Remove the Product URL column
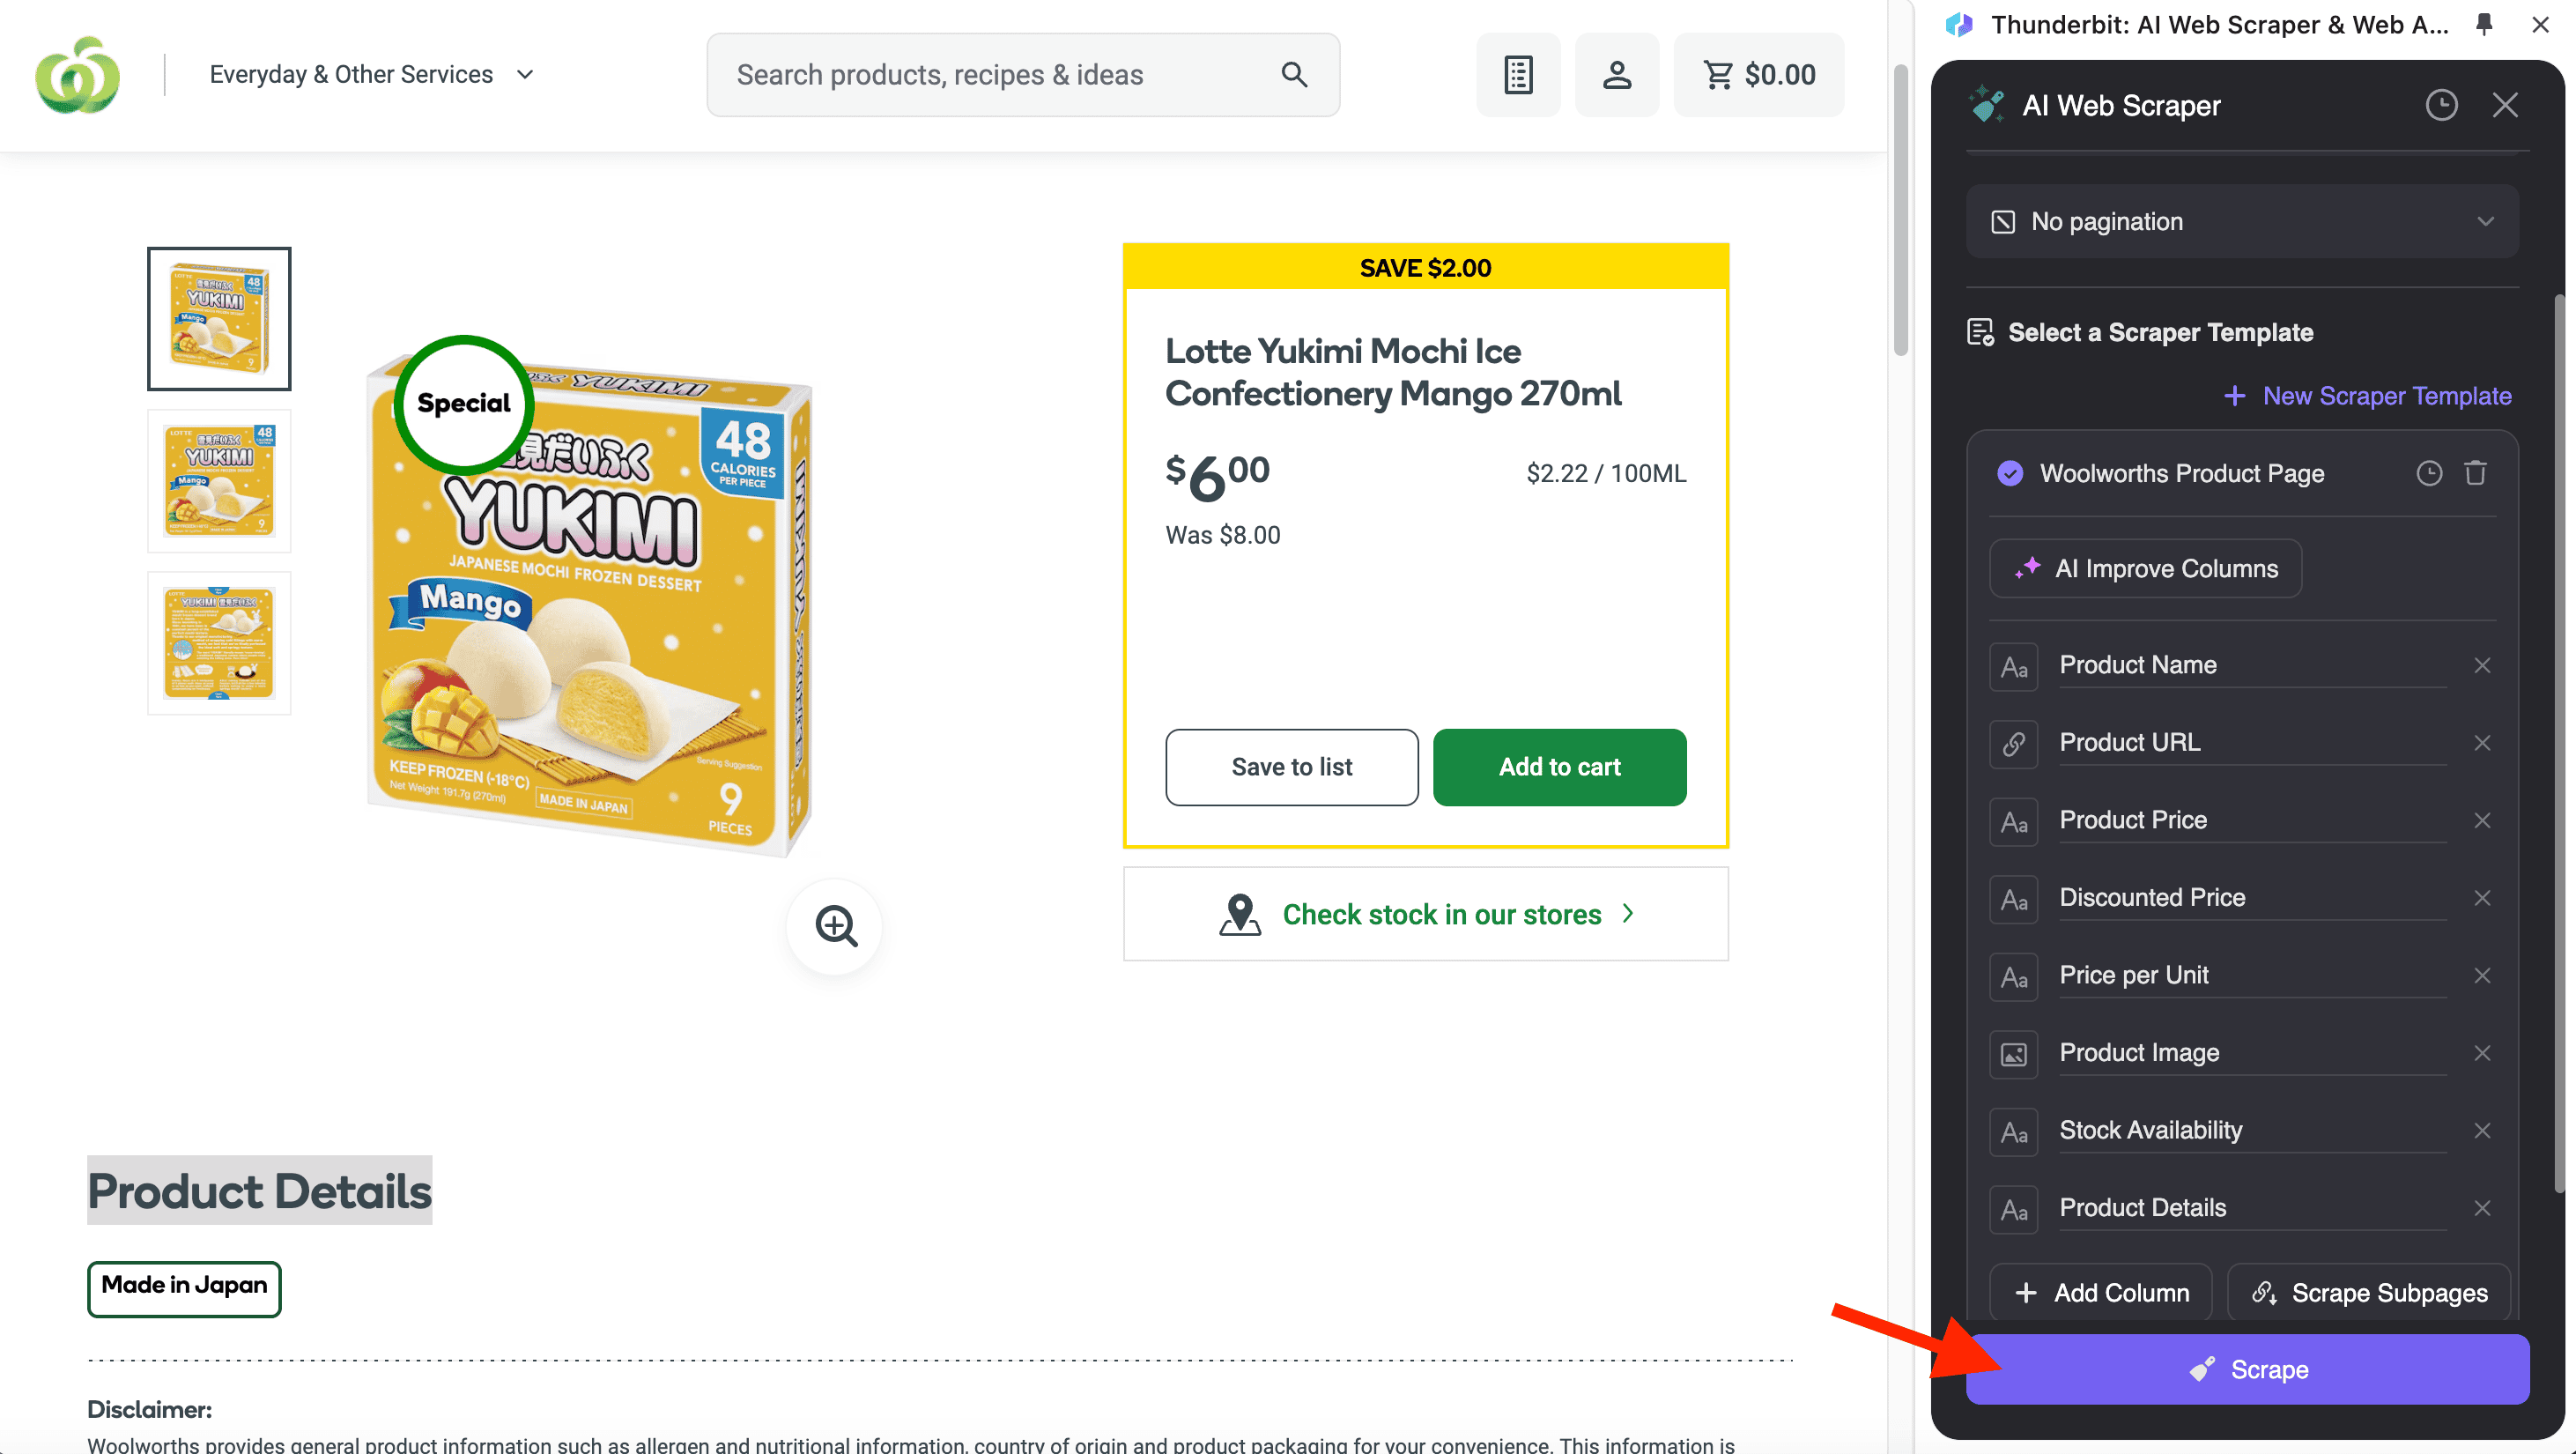Image resolution: width=2576 pixels, height=1454 pixels. pos(2482,743)
